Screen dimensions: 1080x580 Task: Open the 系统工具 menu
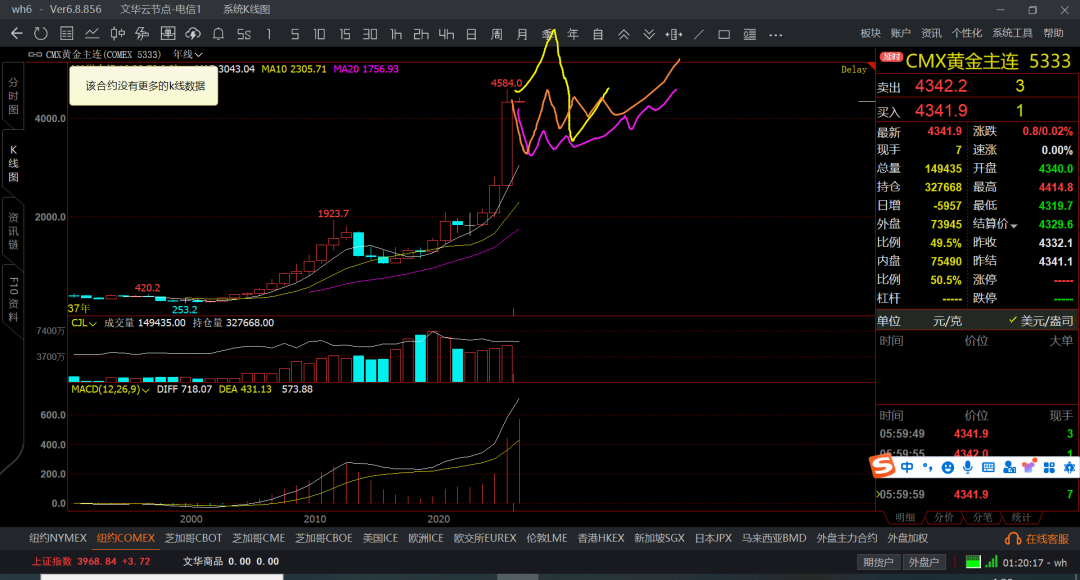click(1012, 33)
